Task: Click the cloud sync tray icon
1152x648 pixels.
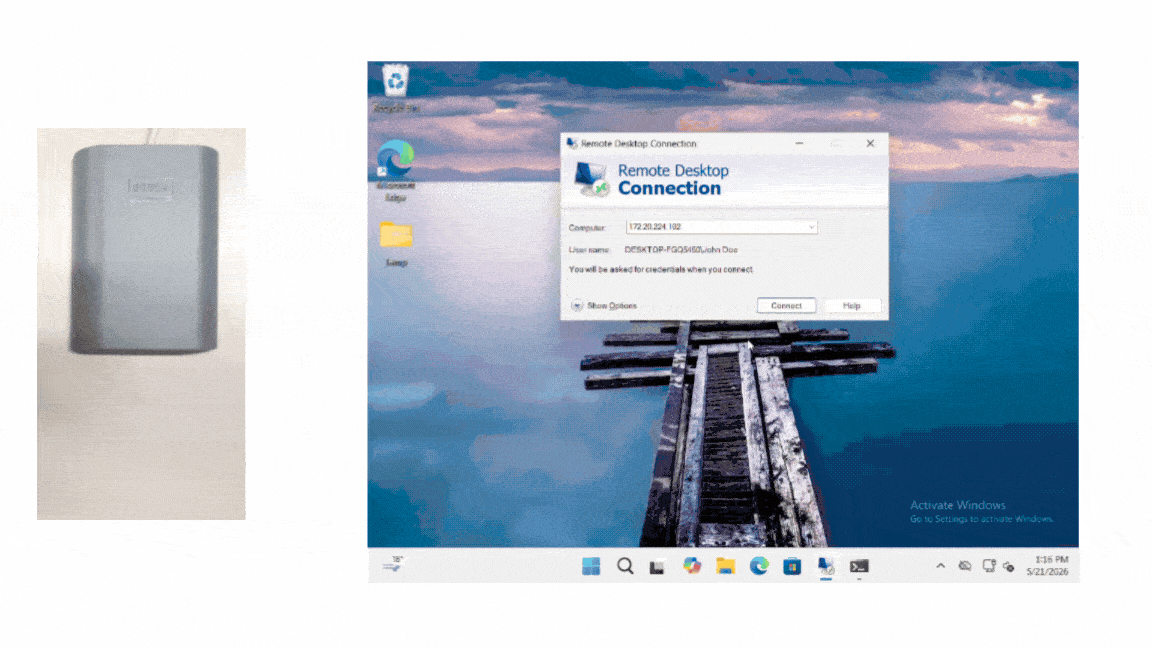Action: 965,566
